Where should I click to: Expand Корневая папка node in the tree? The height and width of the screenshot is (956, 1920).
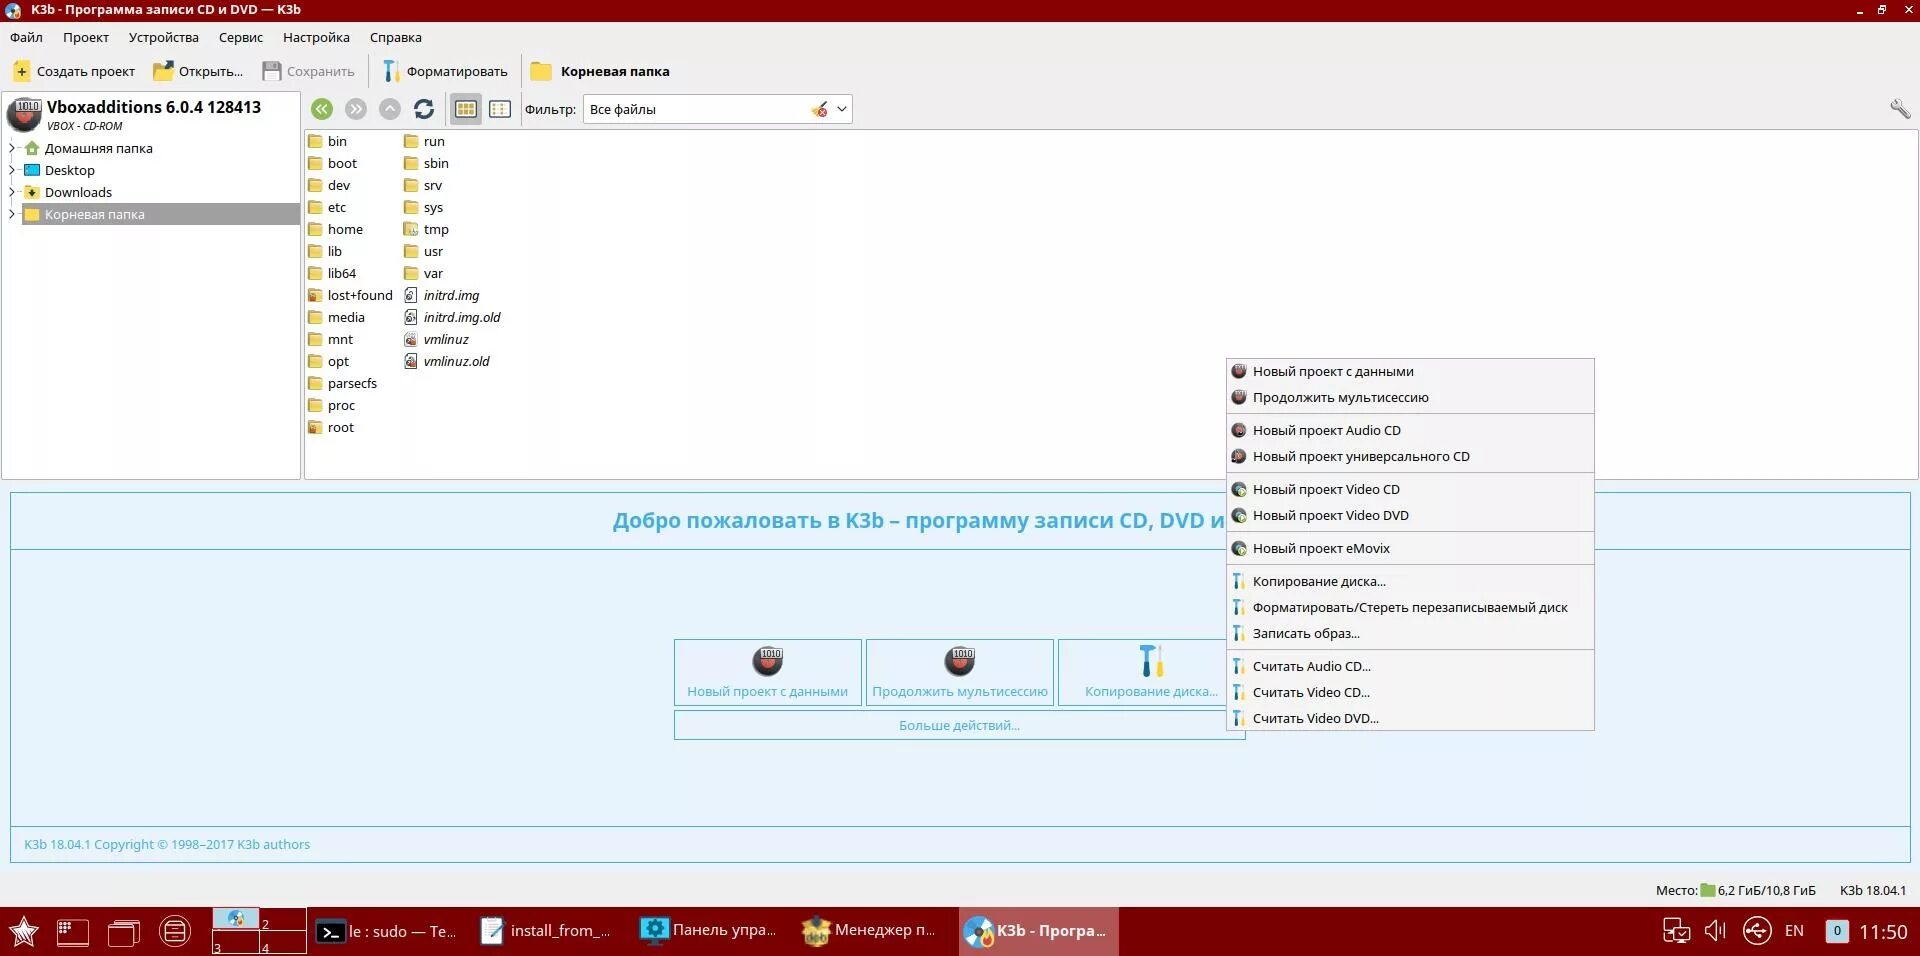coord(12,214)
